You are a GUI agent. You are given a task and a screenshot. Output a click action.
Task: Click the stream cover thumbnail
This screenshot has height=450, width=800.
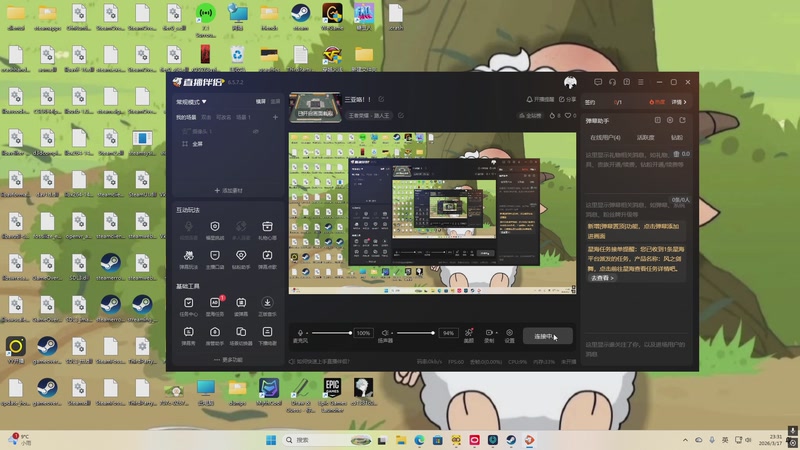315,108
